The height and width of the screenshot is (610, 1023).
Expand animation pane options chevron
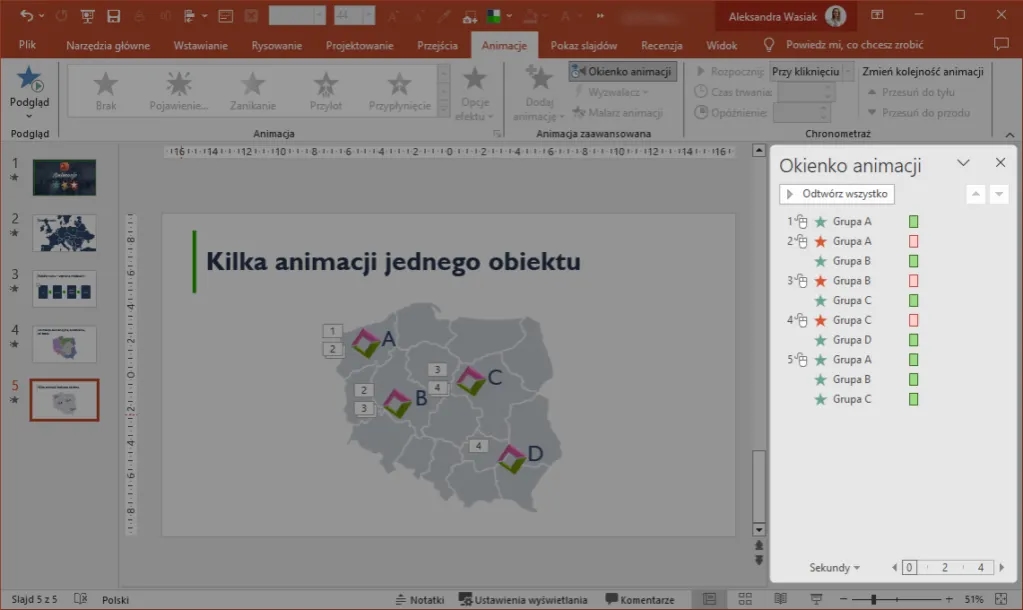pyautogui.click(x=964, y=163)
